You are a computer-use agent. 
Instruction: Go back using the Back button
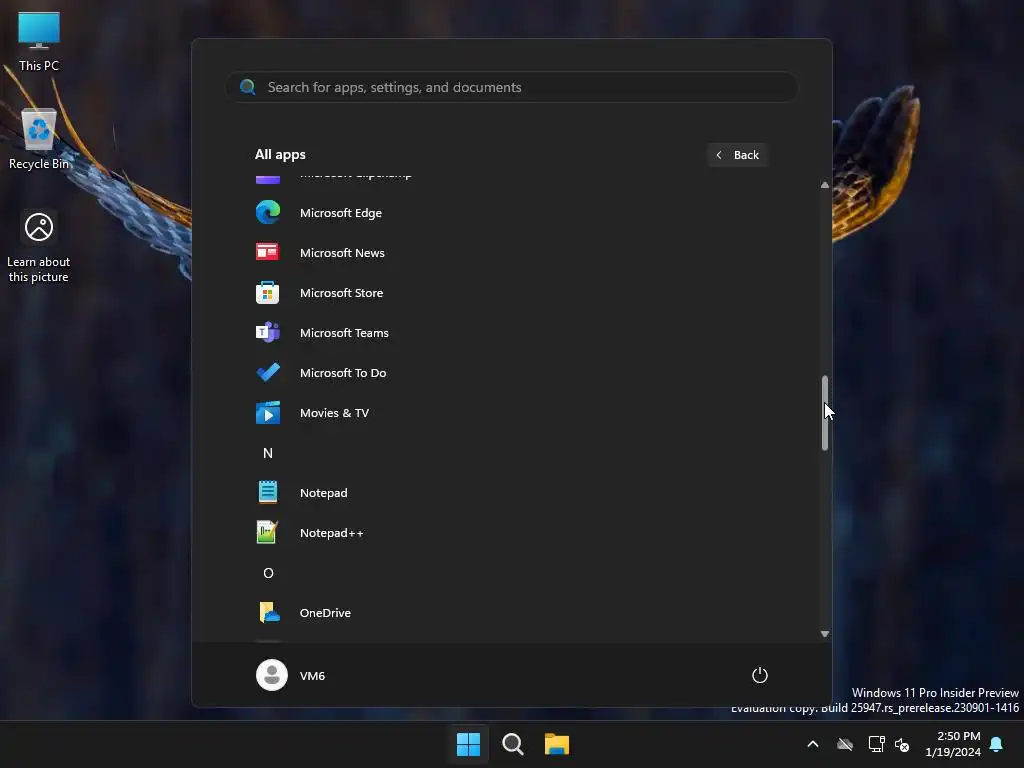[737, 155]
